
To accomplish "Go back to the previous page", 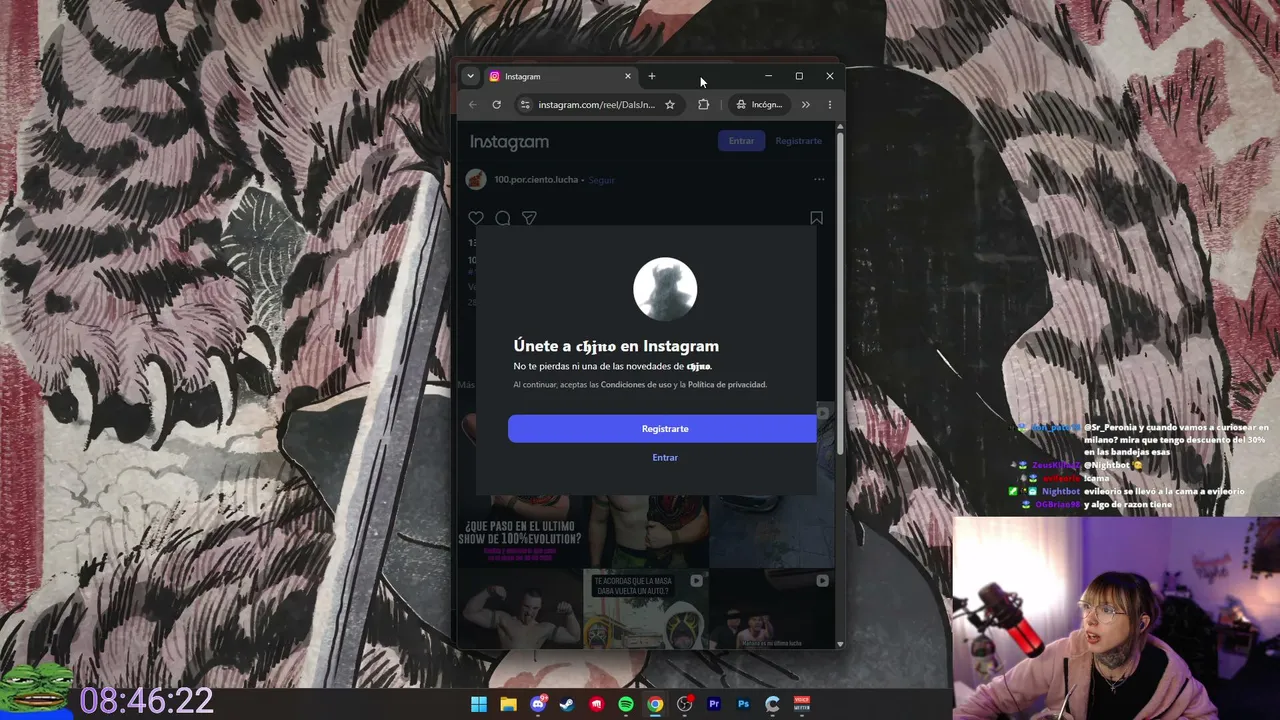I will [x=473, y=104].
